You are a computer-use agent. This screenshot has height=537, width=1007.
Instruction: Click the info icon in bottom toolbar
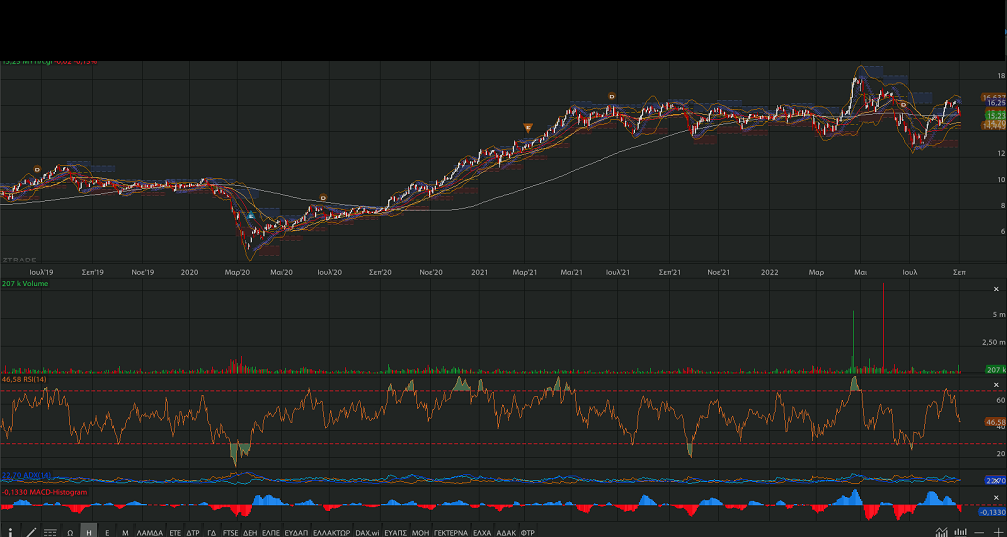click(10, 532)
